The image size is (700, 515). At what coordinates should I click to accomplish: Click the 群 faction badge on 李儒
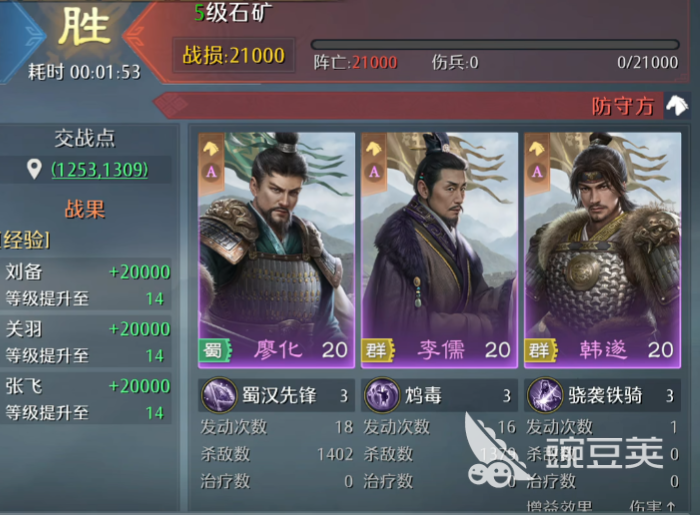(378, 350)
